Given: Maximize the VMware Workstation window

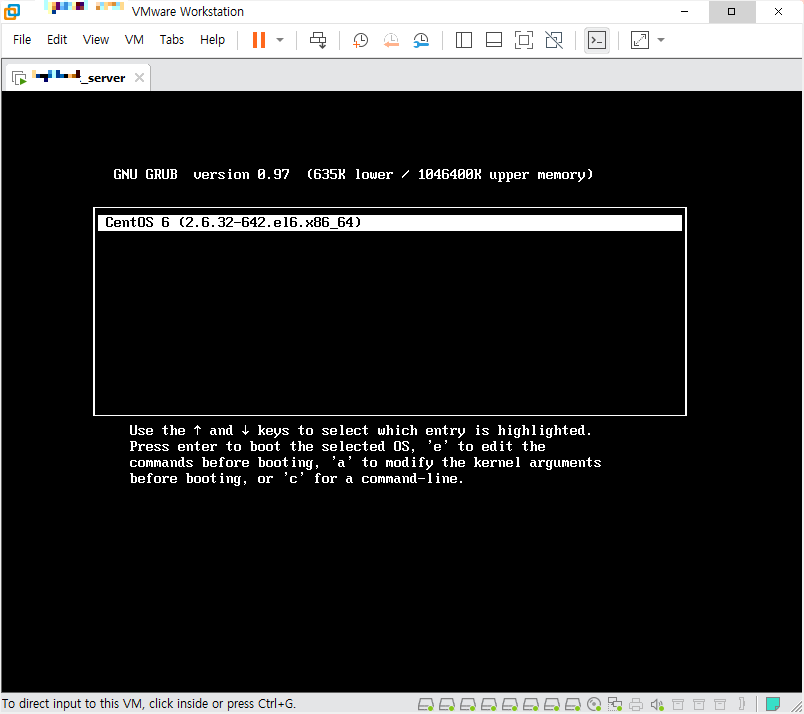Looking at the screenshot, I should pyautogui.click(x=732, y=11).
